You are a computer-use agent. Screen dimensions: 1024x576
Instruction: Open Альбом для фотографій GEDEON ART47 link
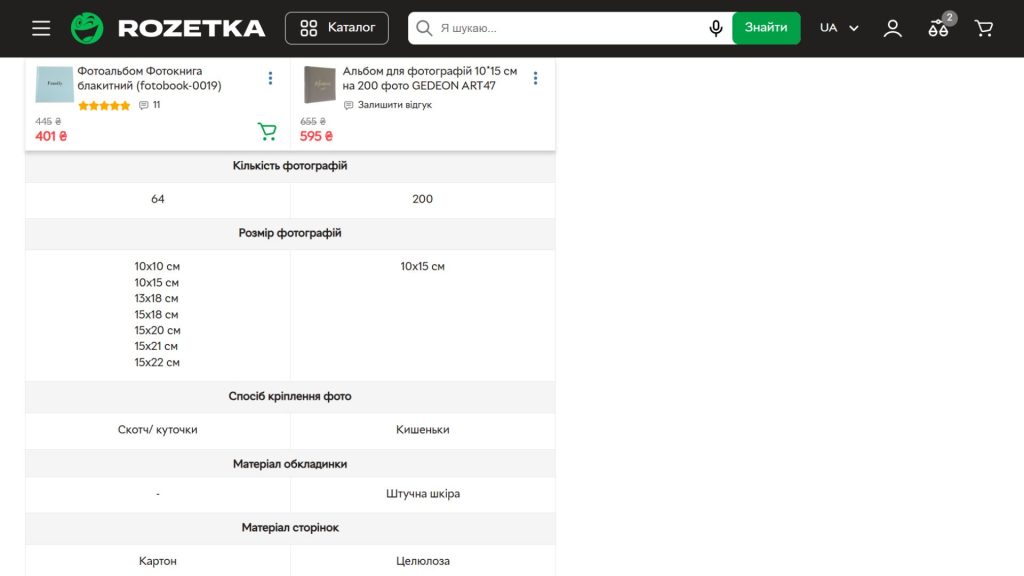click(x=430, y=78)
